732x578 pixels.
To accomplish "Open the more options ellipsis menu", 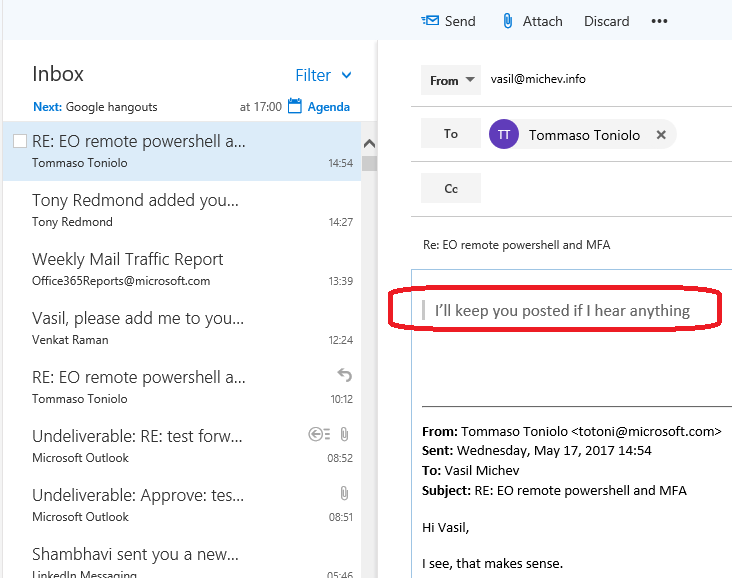I will click(659, 21).
